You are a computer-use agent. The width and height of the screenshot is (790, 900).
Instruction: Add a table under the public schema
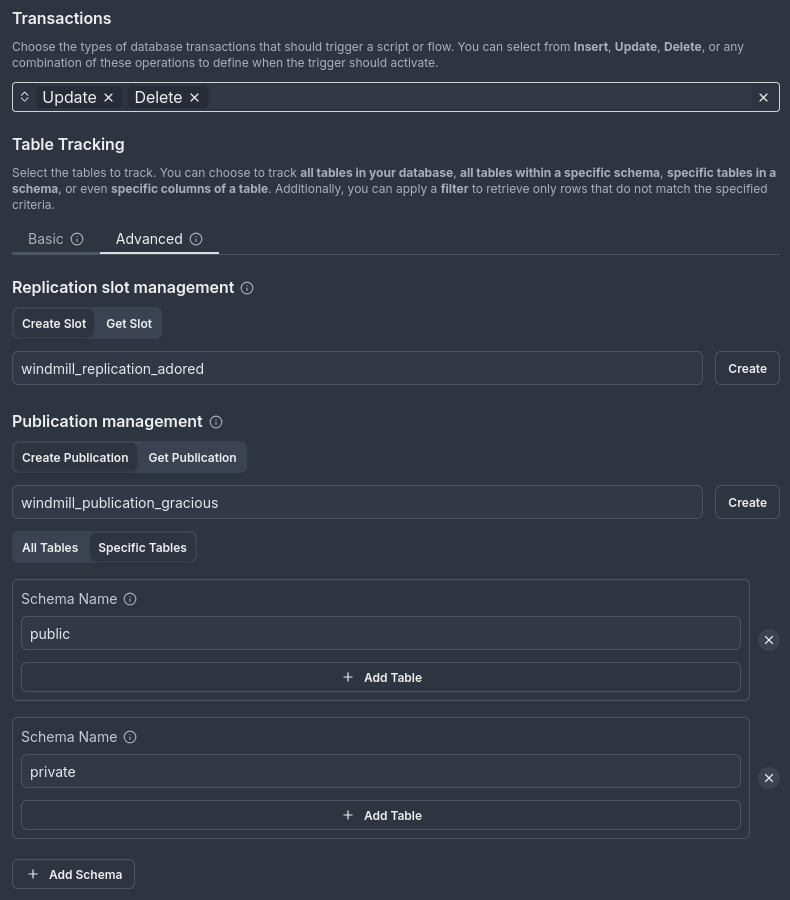[x=381, y=677]
